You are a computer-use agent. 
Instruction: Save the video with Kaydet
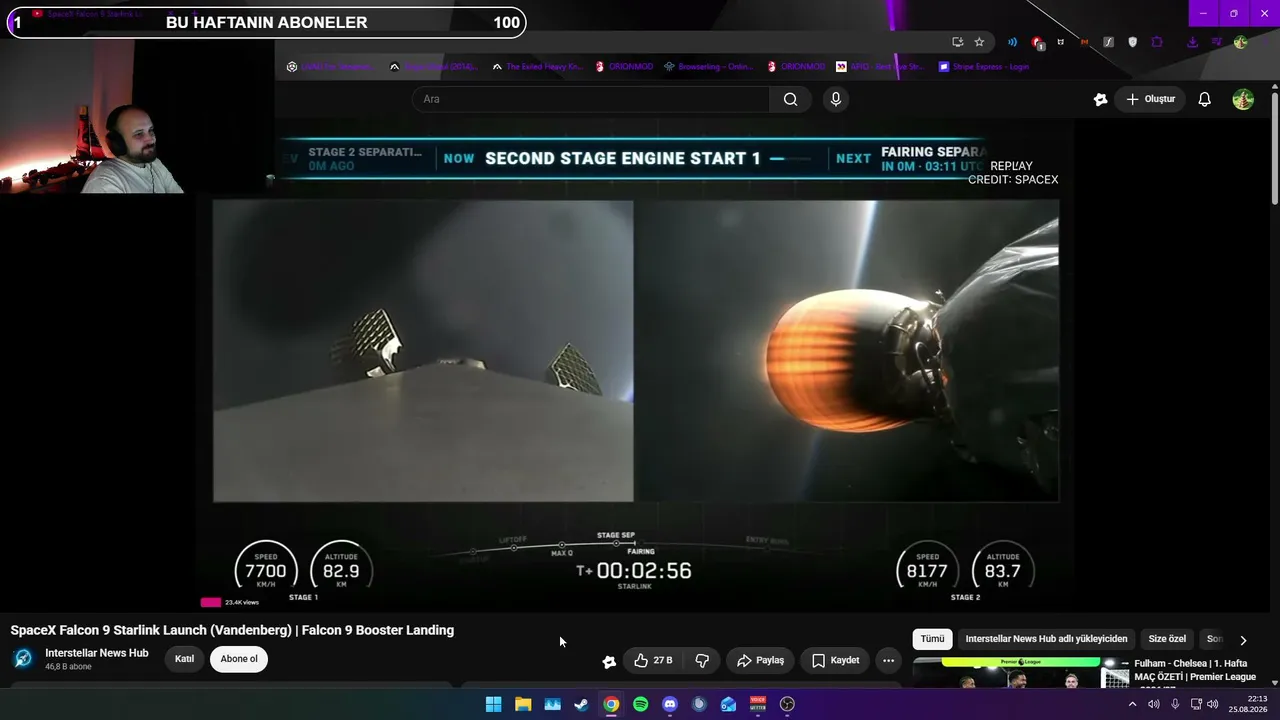(835, 660)
